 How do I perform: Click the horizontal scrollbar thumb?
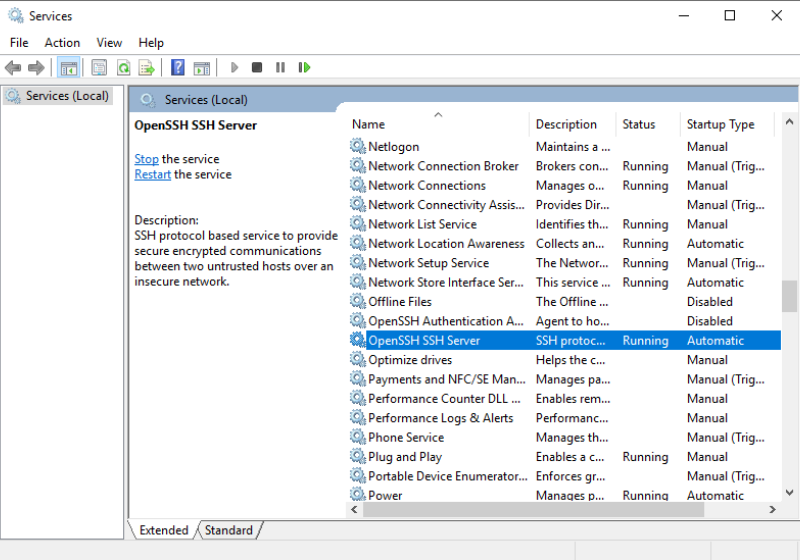[x=534, y=509]
